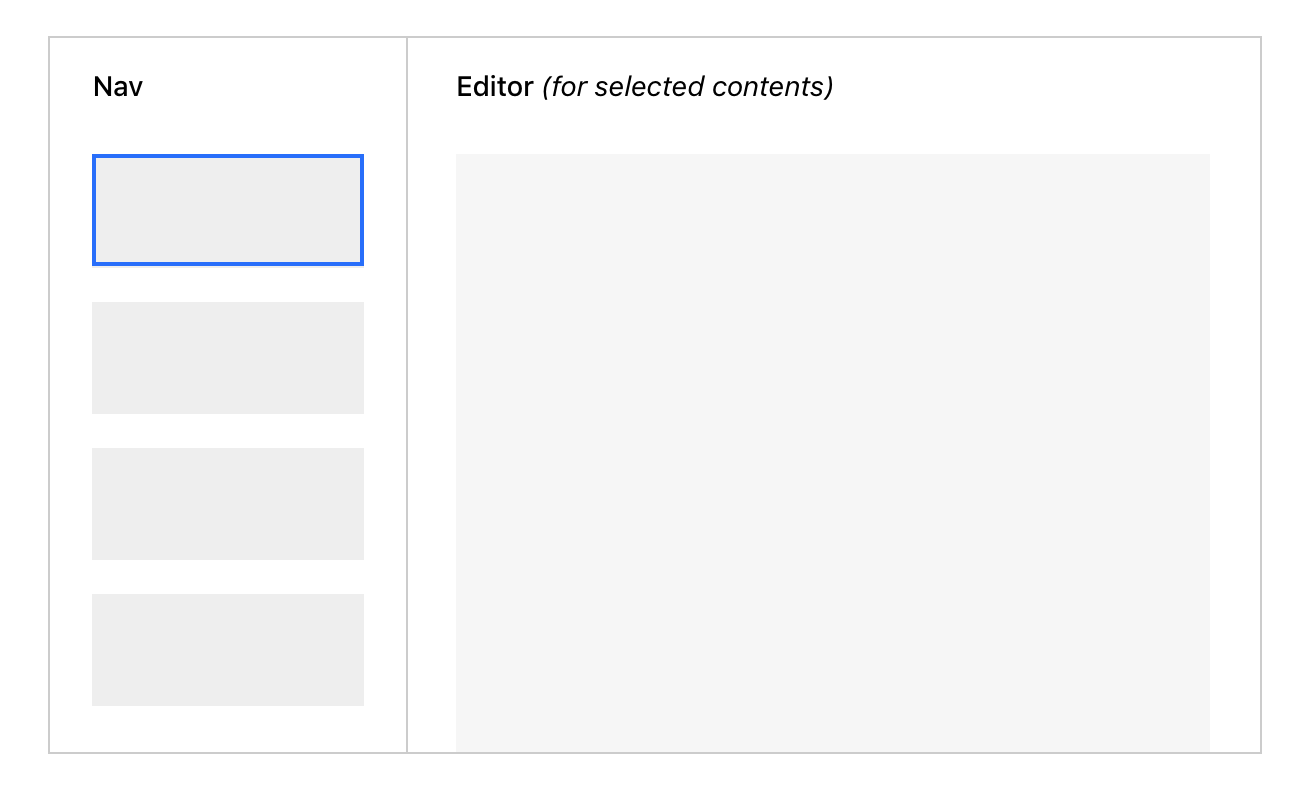1300x802 pixels.
Task: Select the Nav item second from the bottom
Action: (228, 503)
